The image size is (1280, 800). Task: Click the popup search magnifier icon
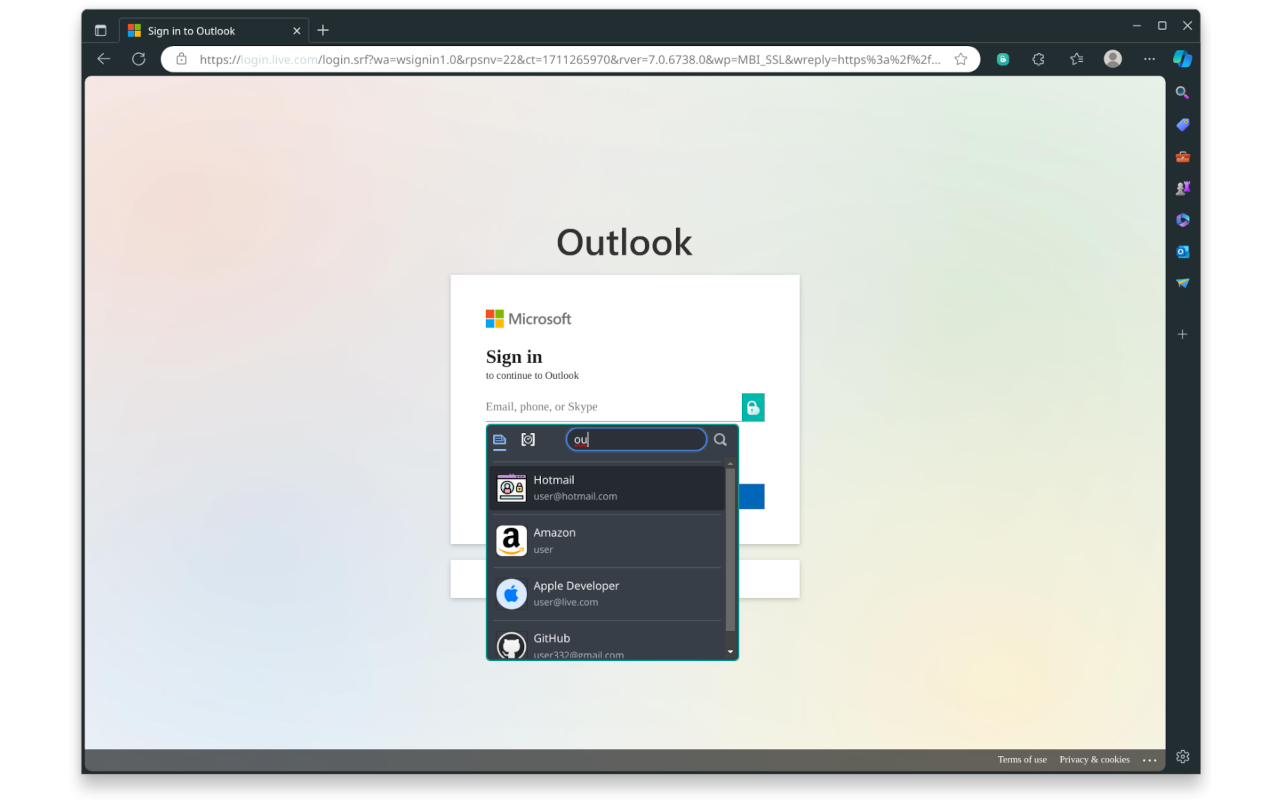pyautogui.click(x=720, y=440)
